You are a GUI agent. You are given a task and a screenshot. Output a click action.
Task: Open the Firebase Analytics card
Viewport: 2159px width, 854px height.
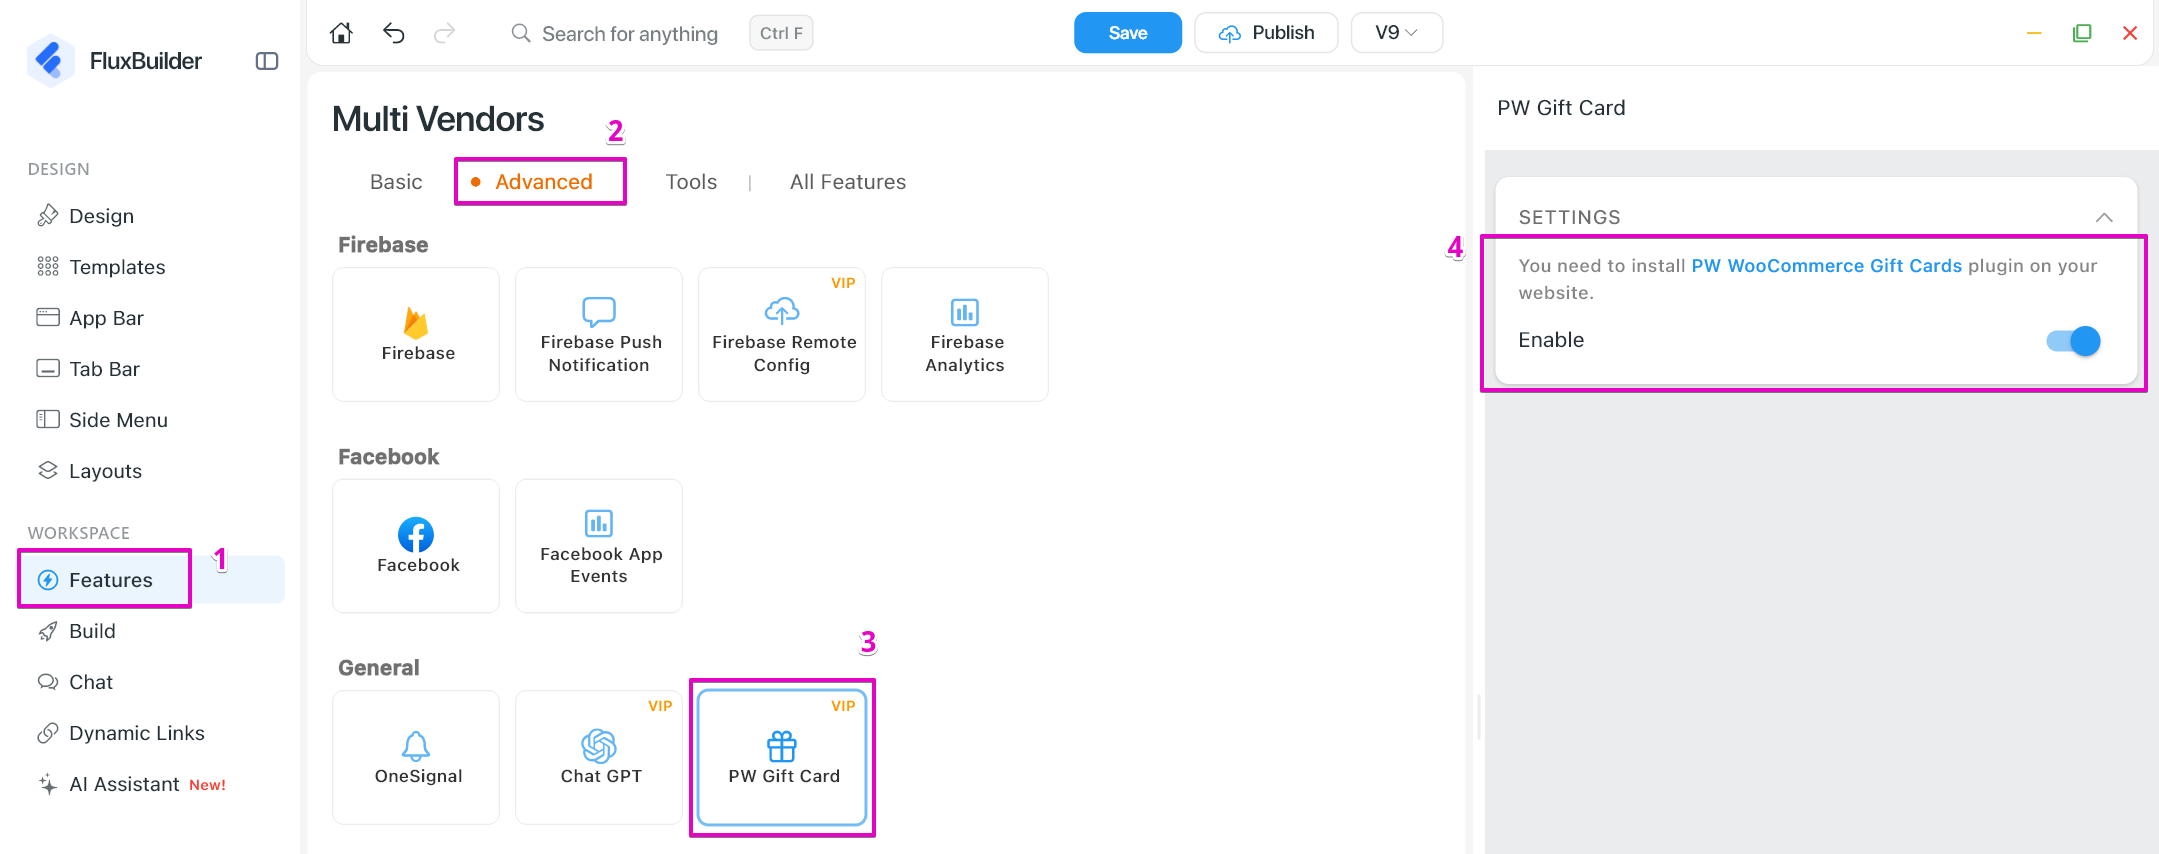pyautogui.click(x=965, y=334)
